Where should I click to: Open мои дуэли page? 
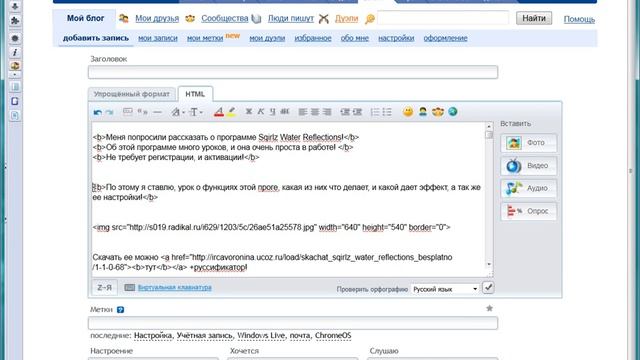(267, 38)
